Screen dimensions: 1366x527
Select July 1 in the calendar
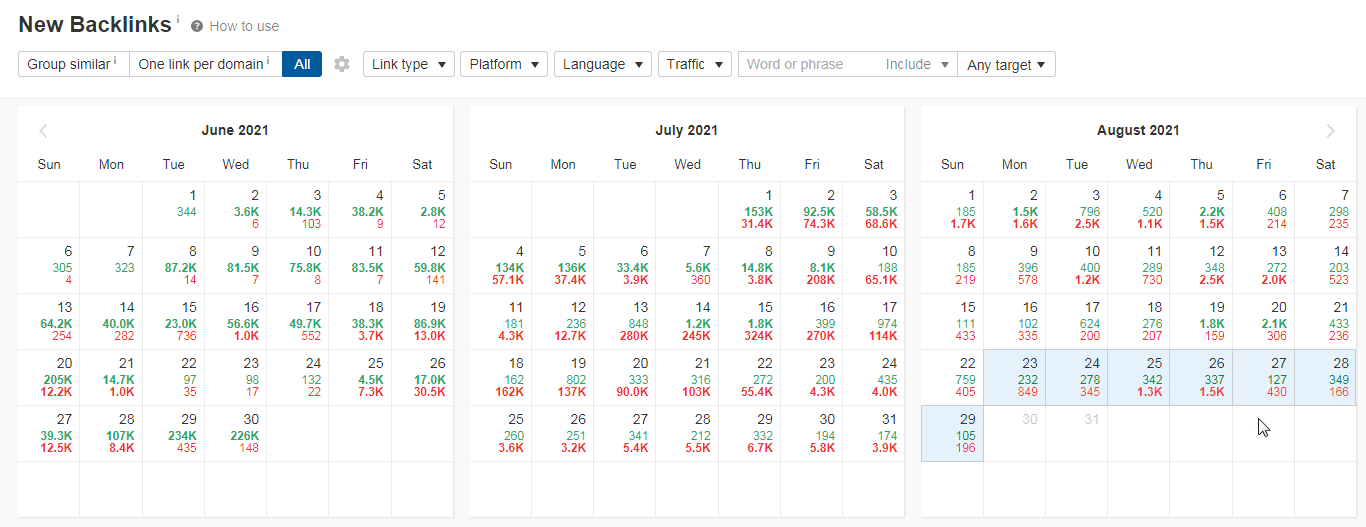[749, 210]
